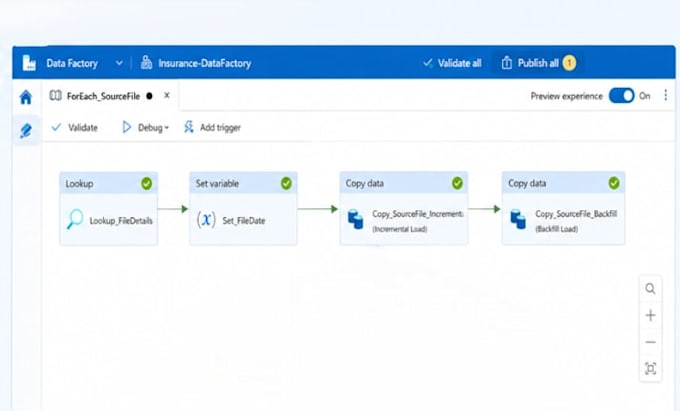680x411 pixels.
Task: Click the (Incremental Load) description text
Action: point(400,229)
